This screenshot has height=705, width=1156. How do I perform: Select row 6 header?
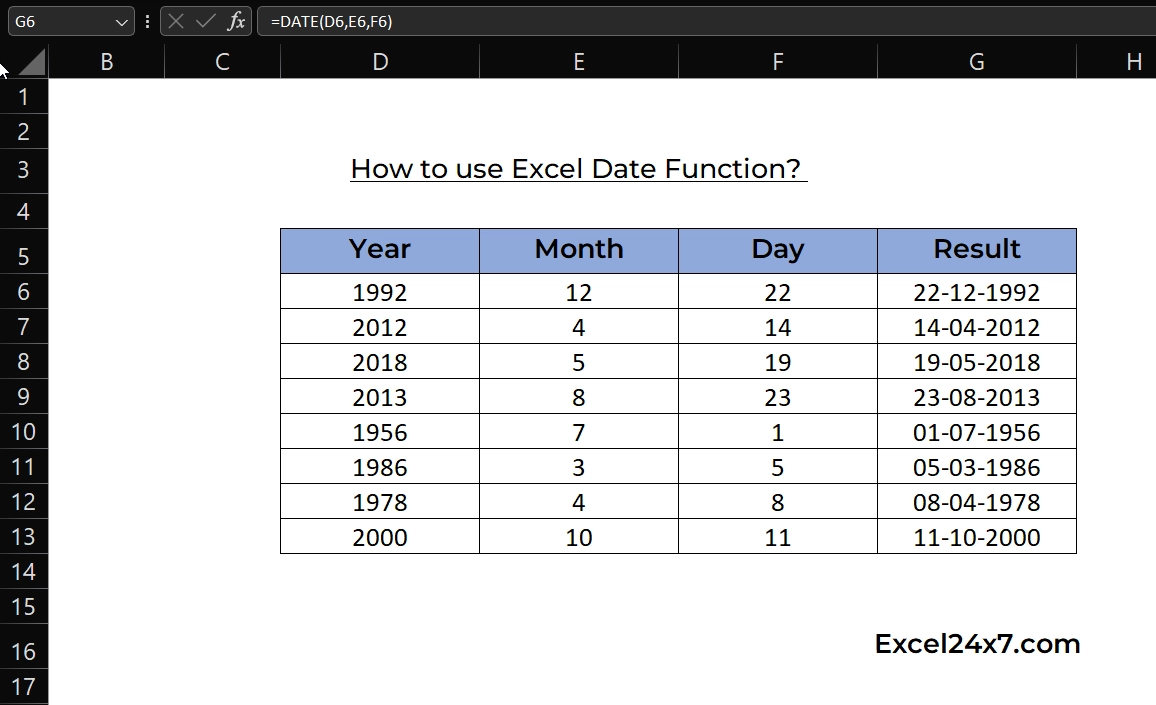24,291
